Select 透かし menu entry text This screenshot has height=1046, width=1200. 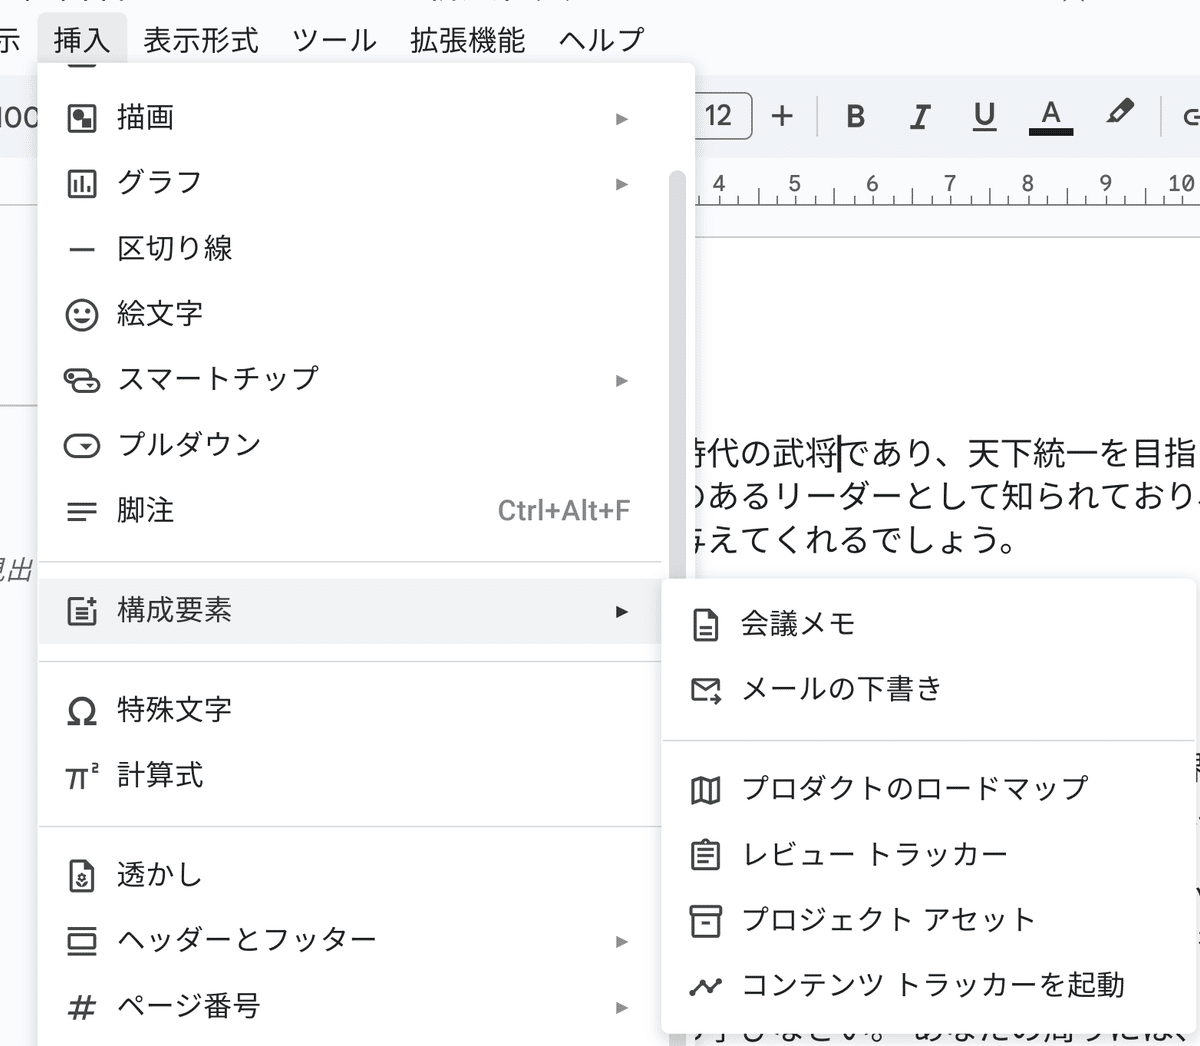[x=159, y=875]
